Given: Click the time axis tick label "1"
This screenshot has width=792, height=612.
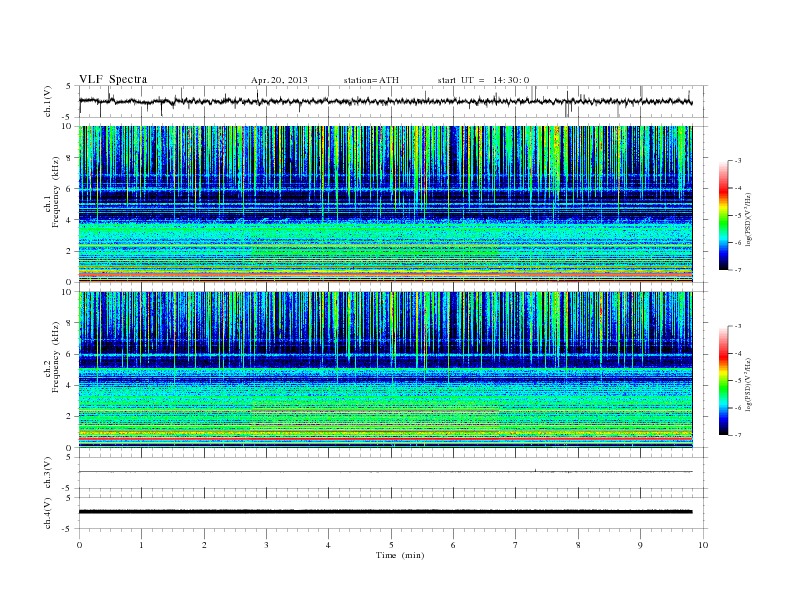Looking at the screenshot, I should (x=141, y=545).
